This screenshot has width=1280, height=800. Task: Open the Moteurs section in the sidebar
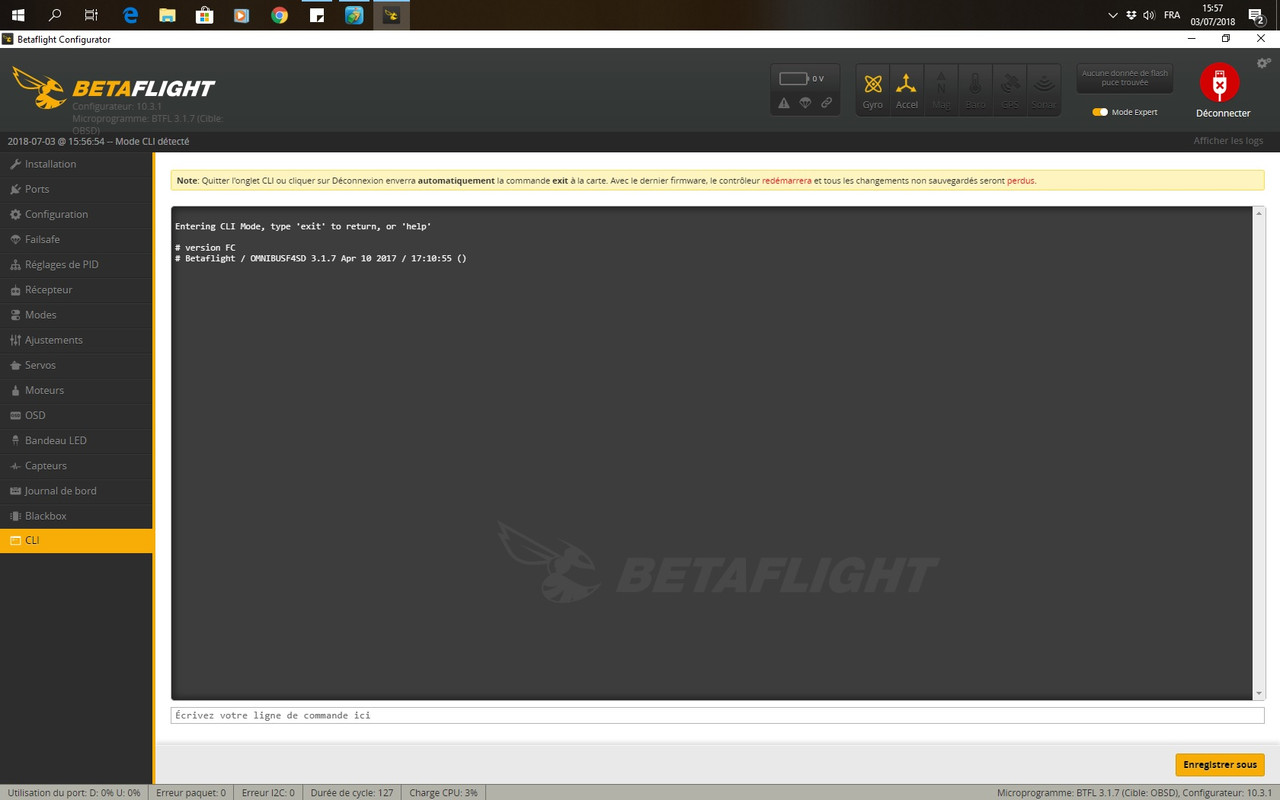click(x=48, y=390)
